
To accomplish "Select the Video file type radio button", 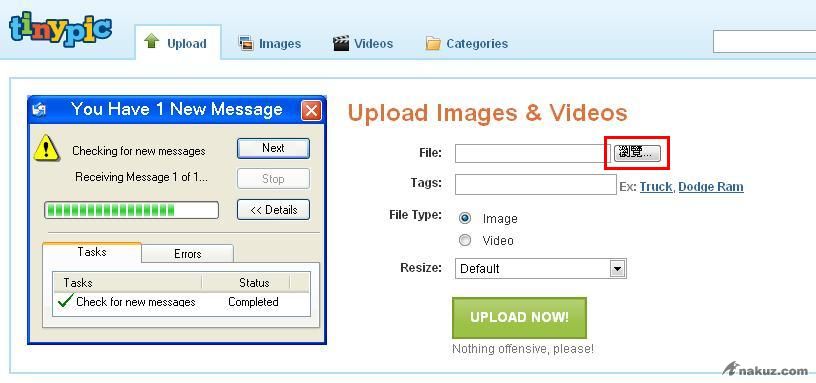I will point(465,240).
